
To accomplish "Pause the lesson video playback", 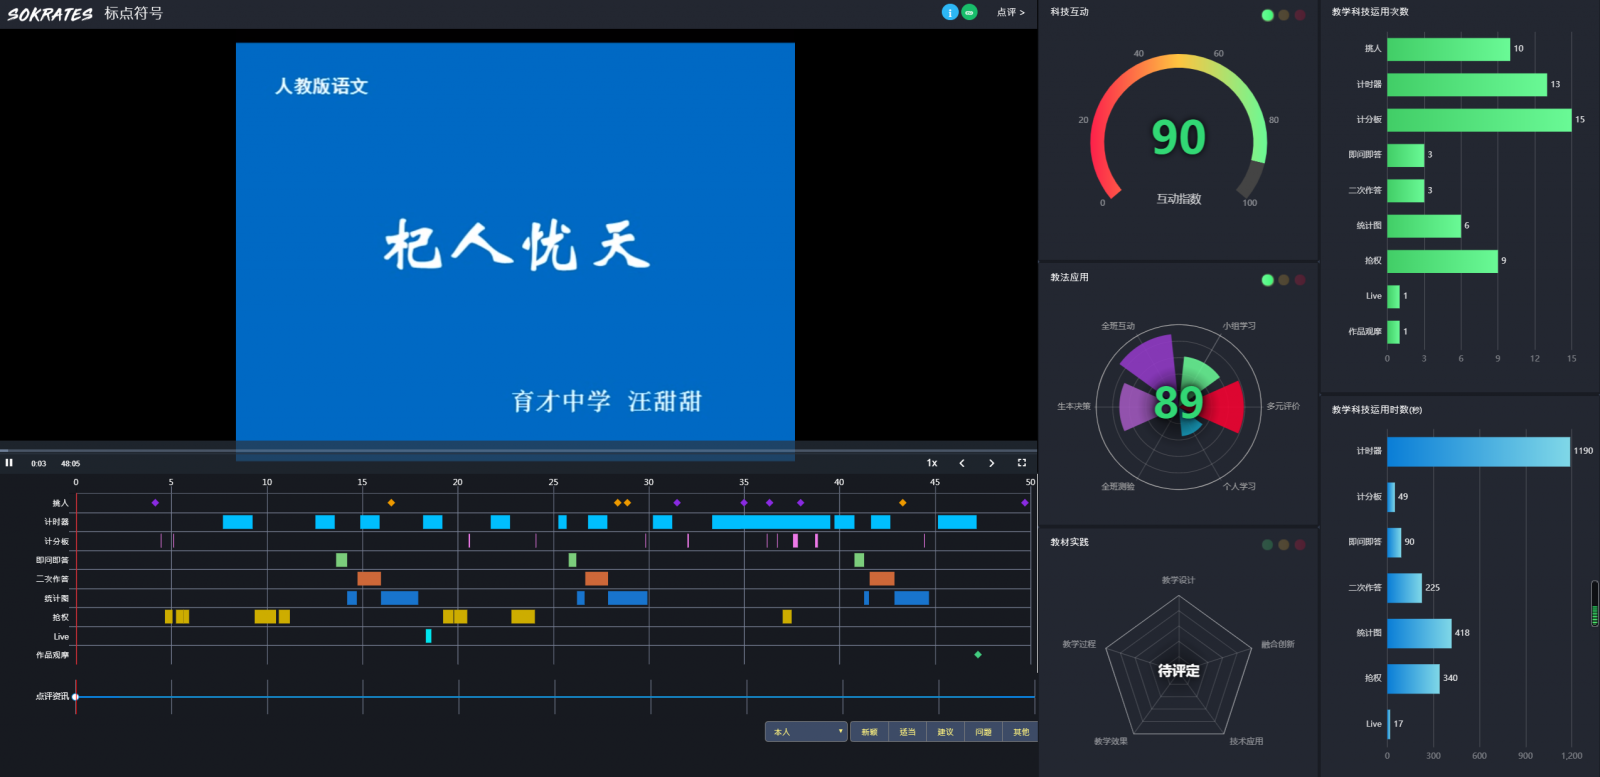I will [9, 463].
